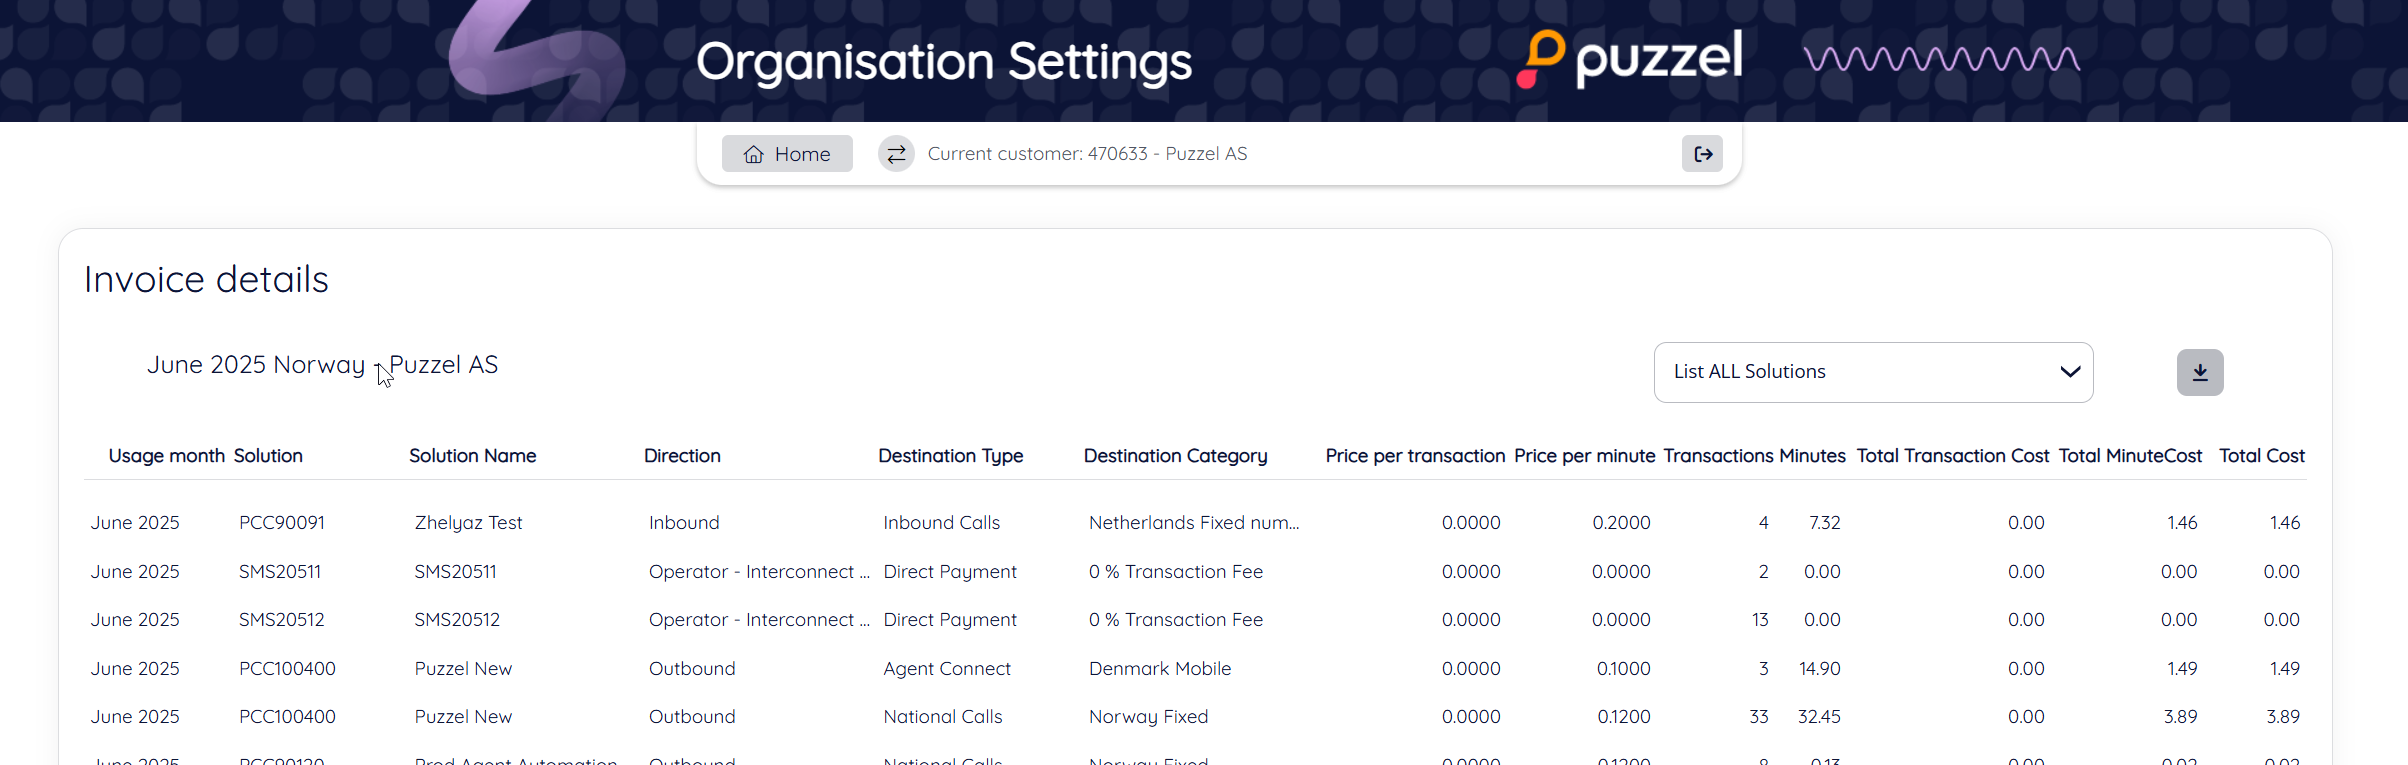Viewport: 2408px width, 765px height.
Task: Click the Denmark Mobile category cell
Action: tap(1160, 669)
